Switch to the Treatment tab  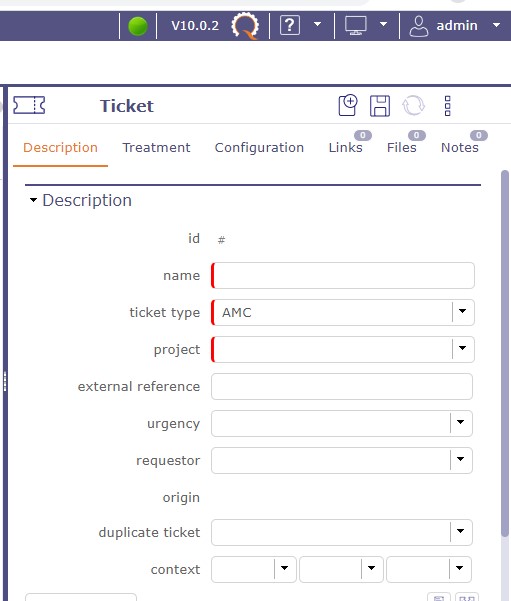tap(156, 148)
